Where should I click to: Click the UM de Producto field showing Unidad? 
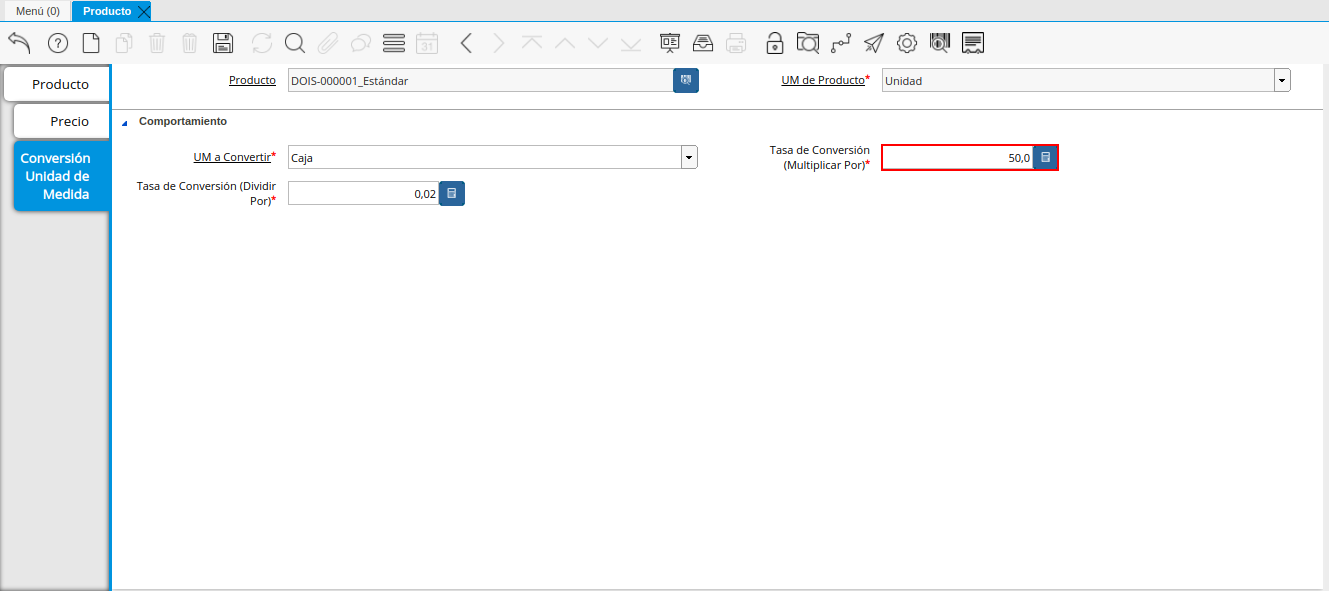(1078, 81)
